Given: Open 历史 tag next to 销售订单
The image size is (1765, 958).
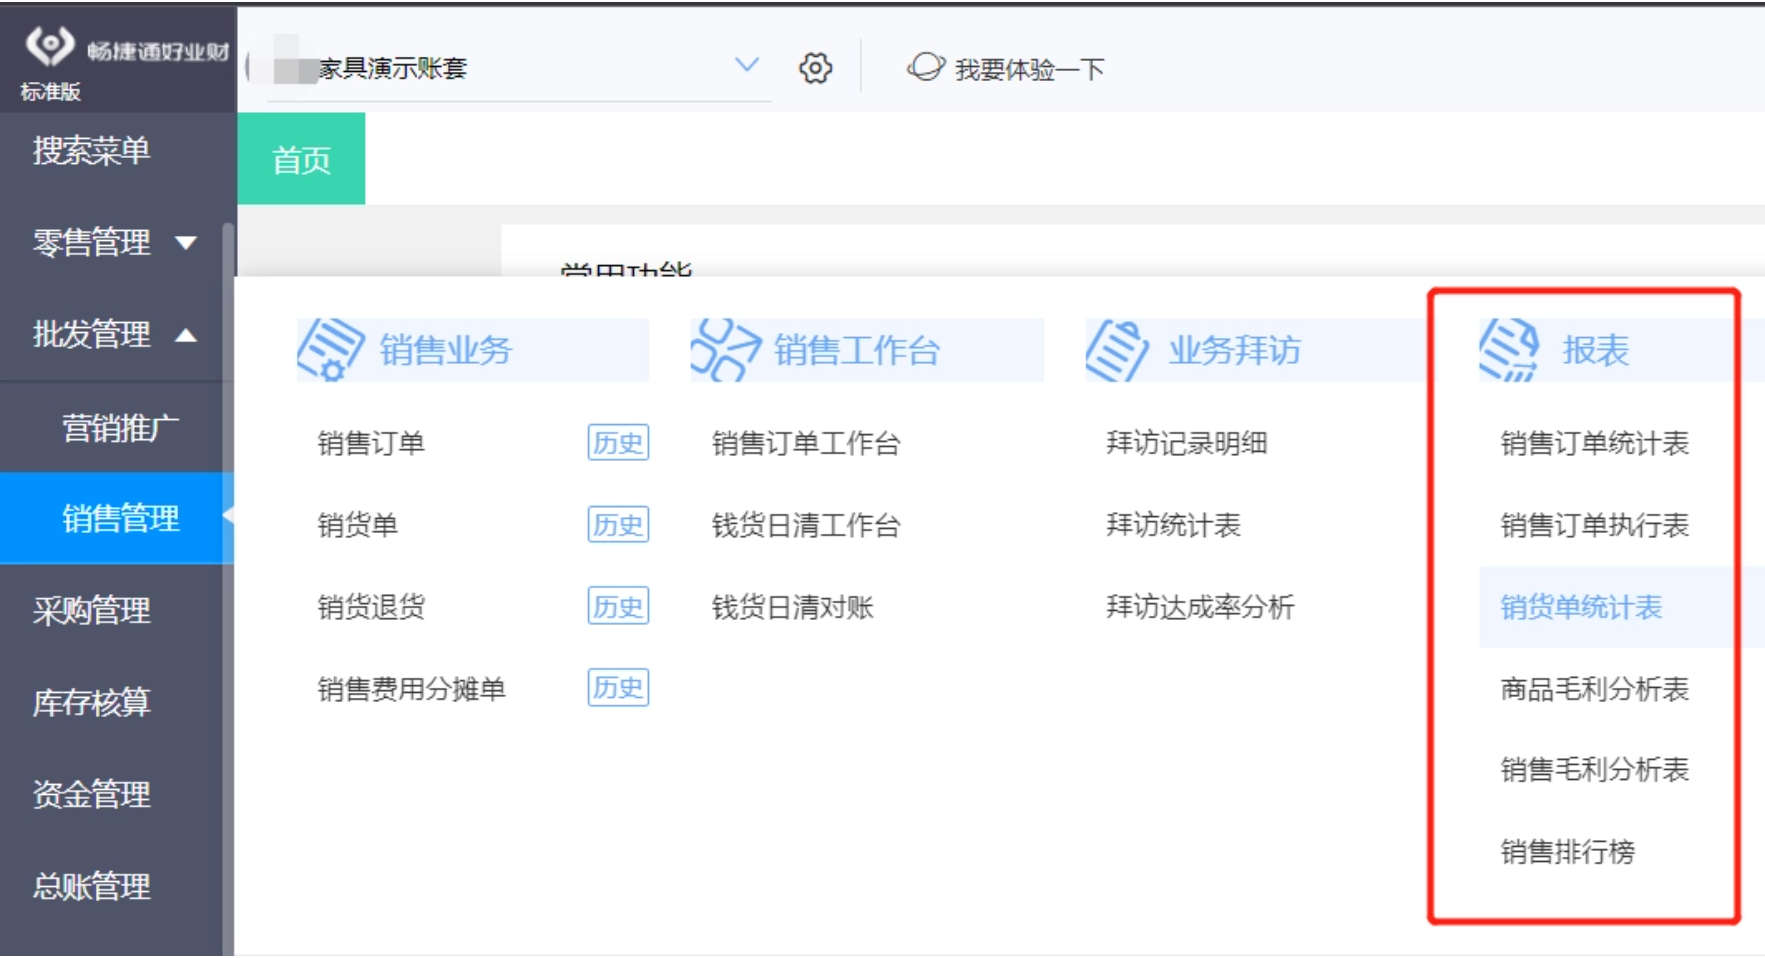Looking at the screenshot, I should (x=618, y=442).
